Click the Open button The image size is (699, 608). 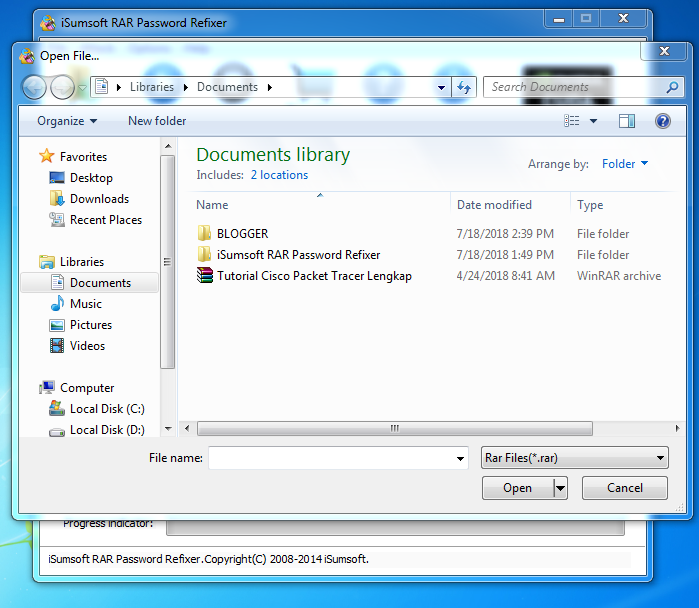[x=517, y=488]
